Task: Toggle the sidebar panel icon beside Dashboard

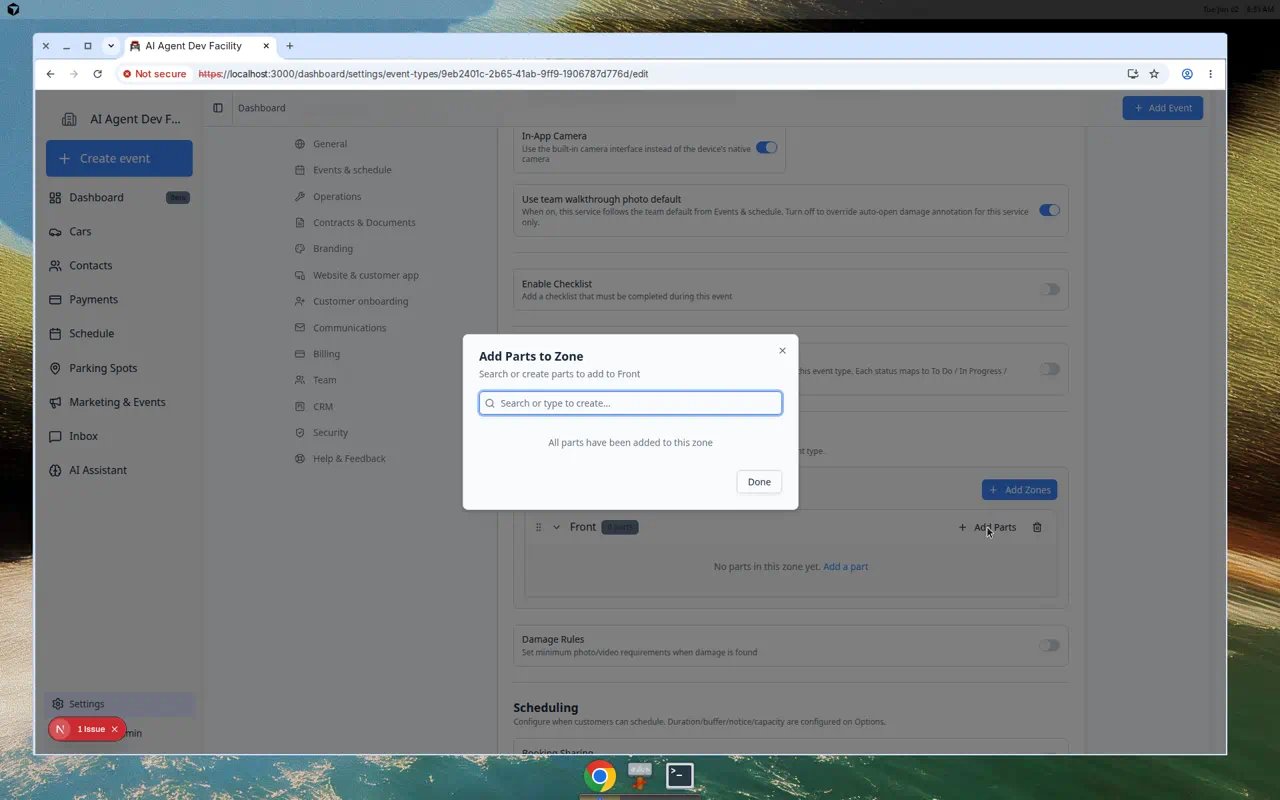Action: click(x=218, y=108)
